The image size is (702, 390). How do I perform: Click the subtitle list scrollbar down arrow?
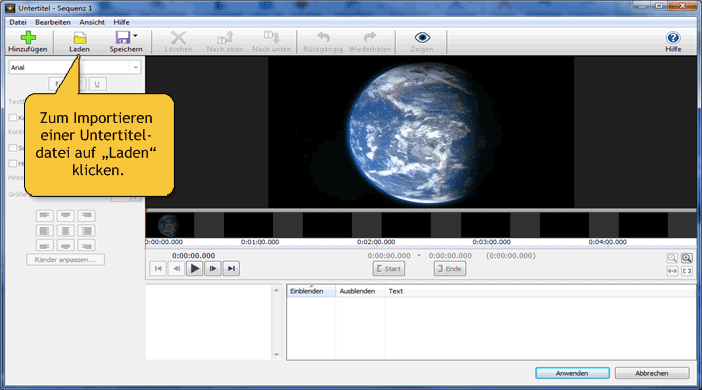276,354
